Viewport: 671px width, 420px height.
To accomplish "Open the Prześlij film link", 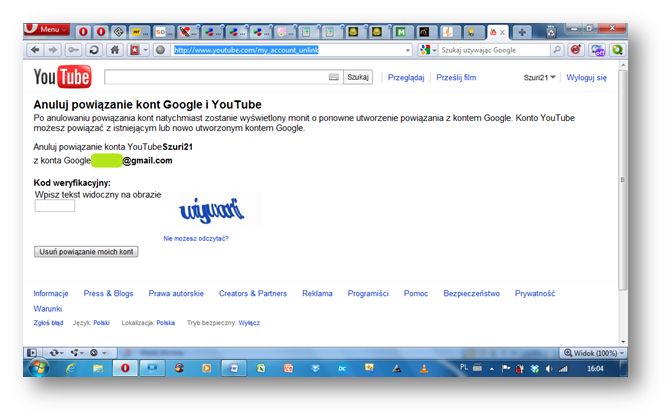I will tap(456, 77).
